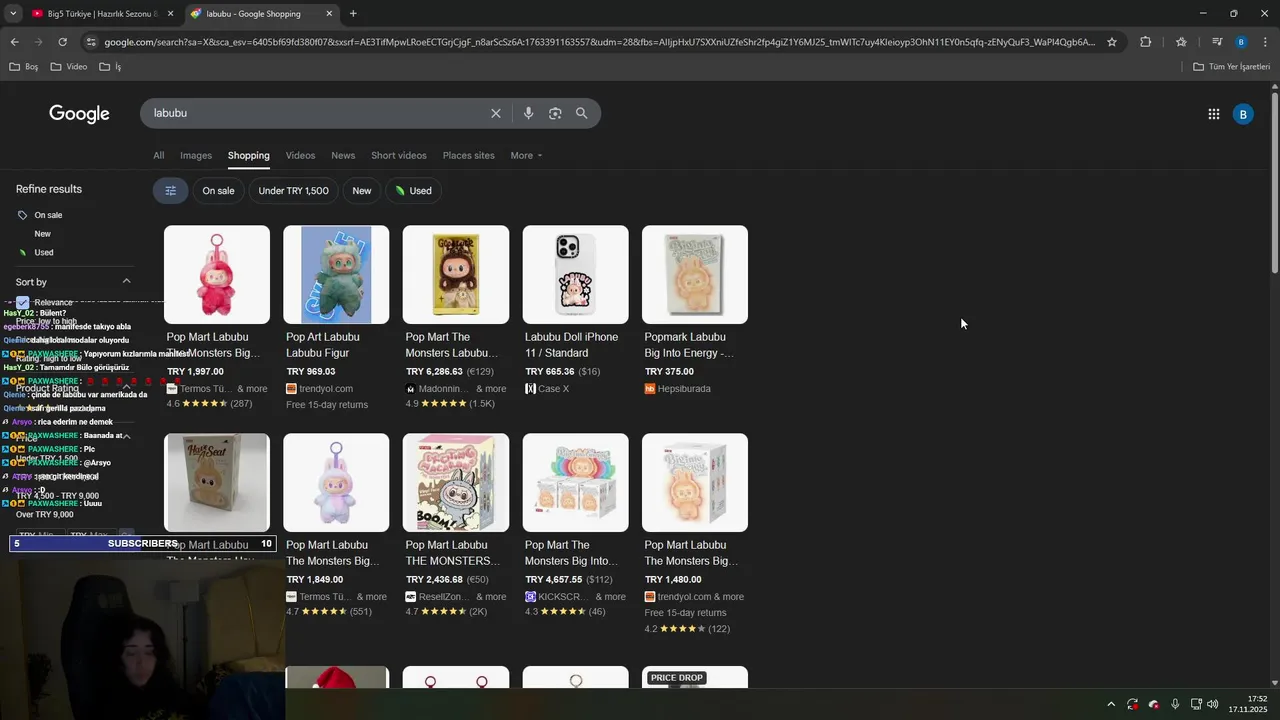Toggle the On sale filter chip
Image resolution: width=1280 pixels, height=720 pixels.
pyautogui.click(x=218, y=191)
